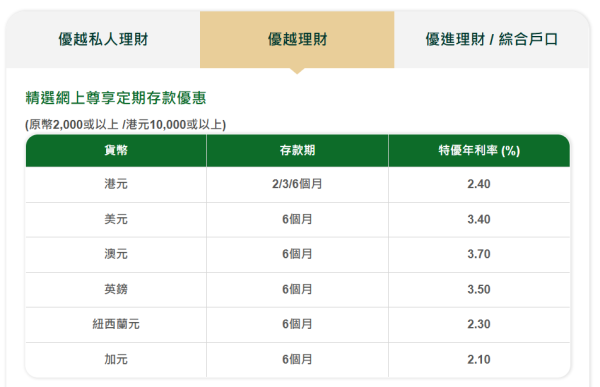Screen dimensions: 600x387
Task: Click the 精選網上尊享定期存款優惠 heading
Action: [x=116, y=98]
